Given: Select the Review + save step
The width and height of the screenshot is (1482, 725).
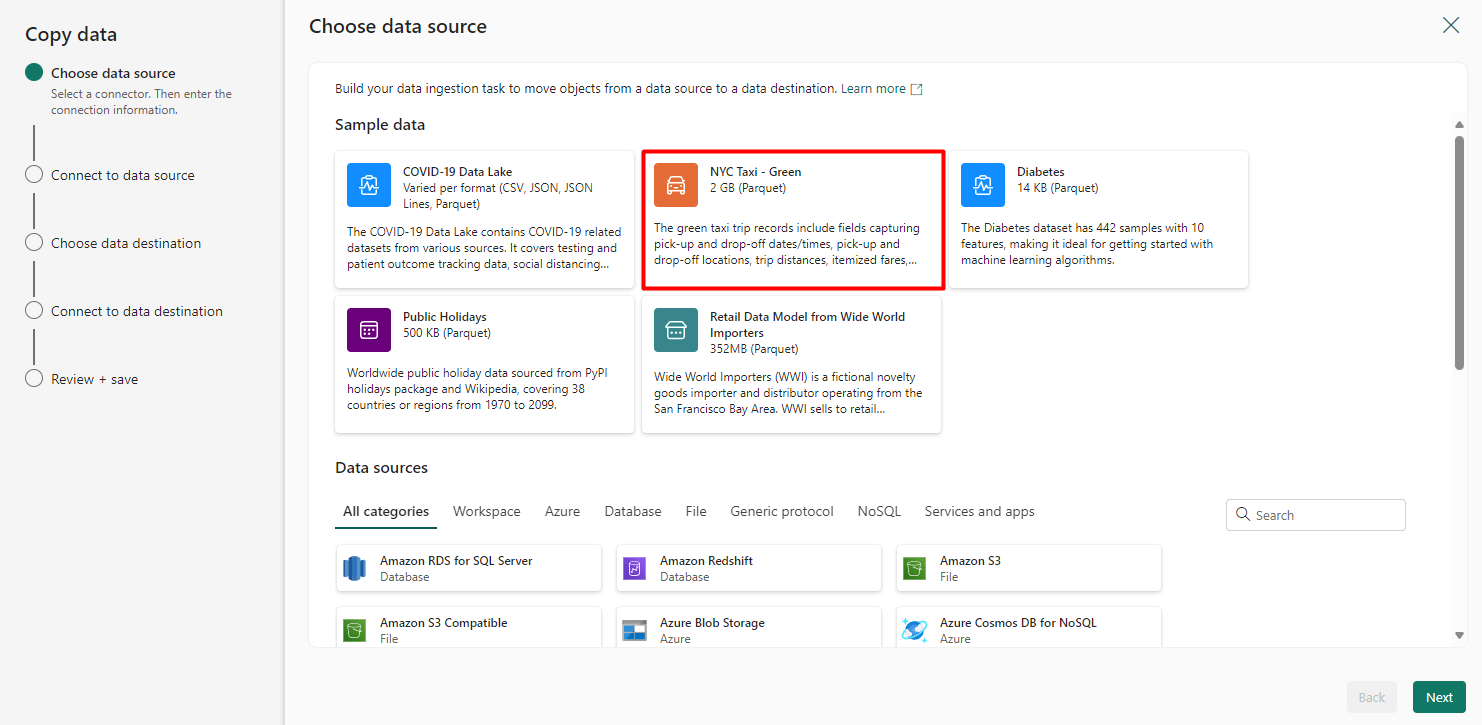Looking at the screenshot, I should click(x=94, y=379).
